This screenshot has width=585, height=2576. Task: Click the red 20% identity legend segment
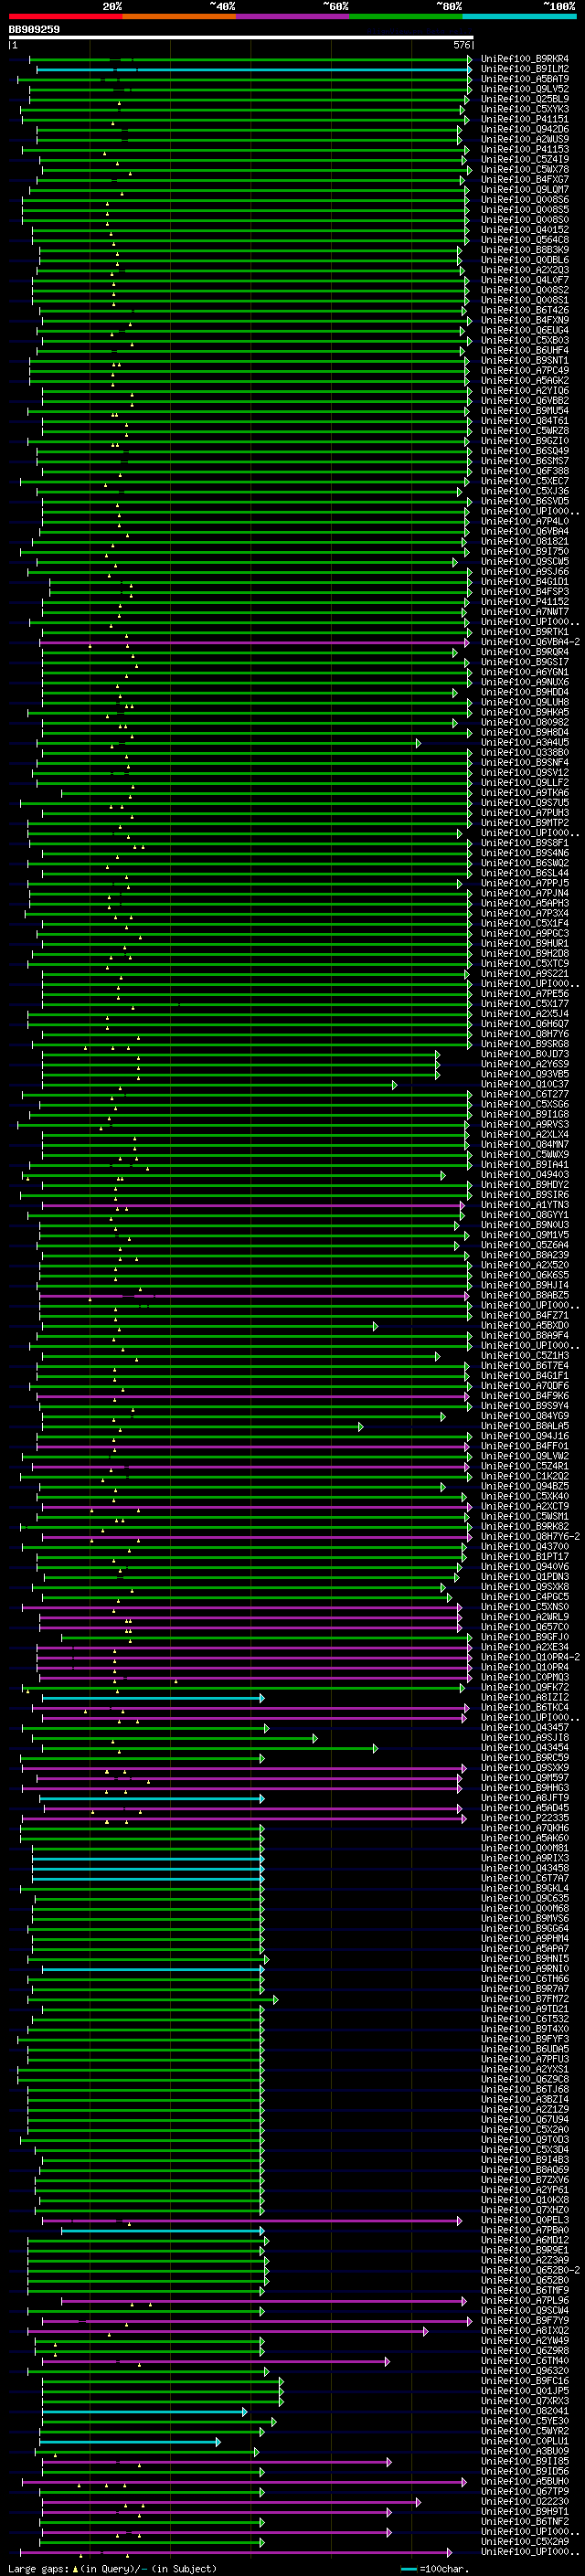(65, 16)
